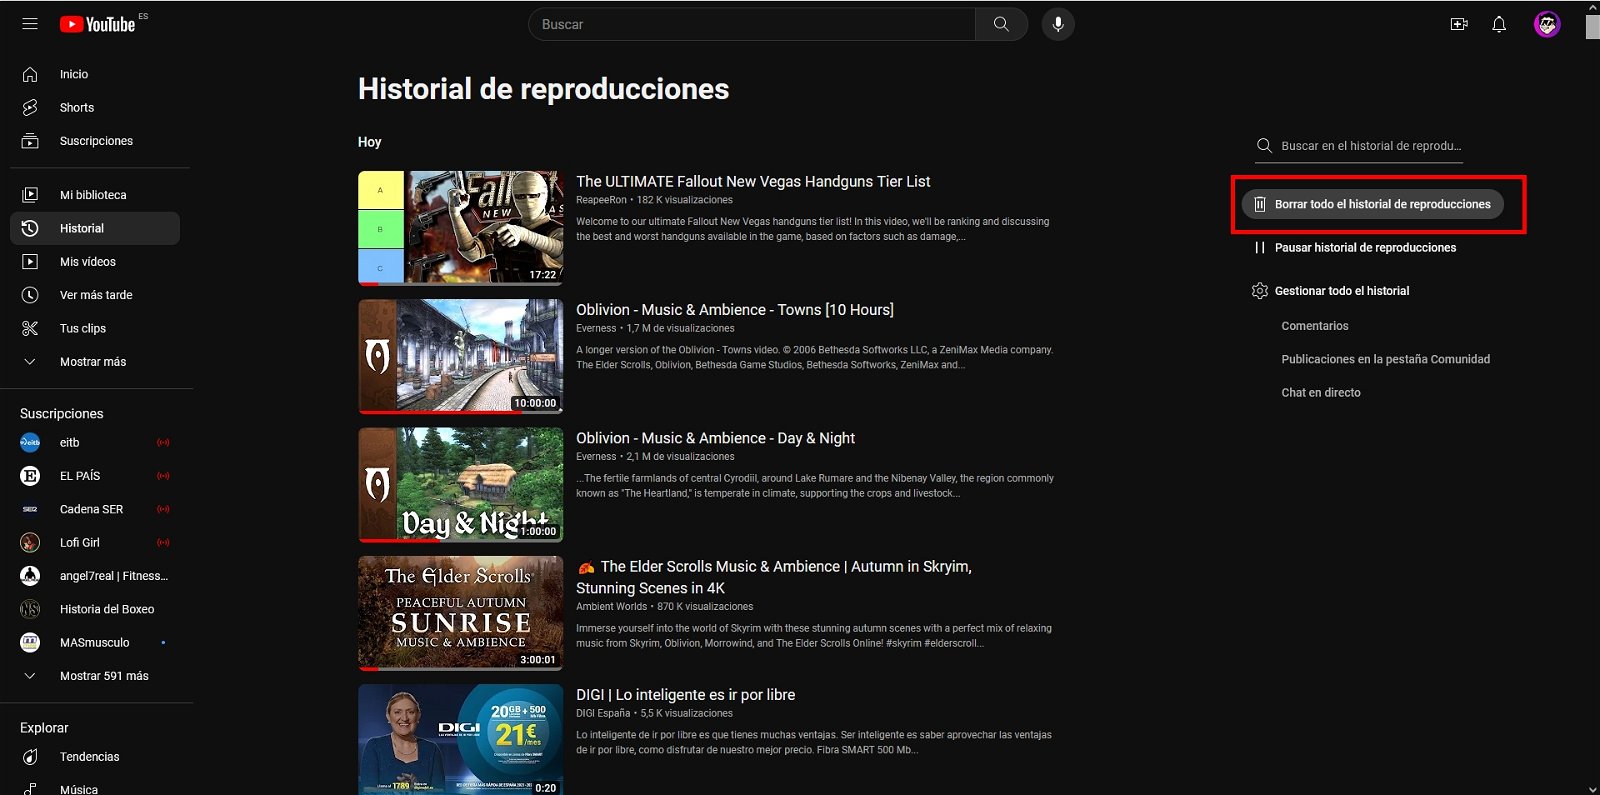
Task: Start voice search with microphone icon
Action: [1058, 24]
